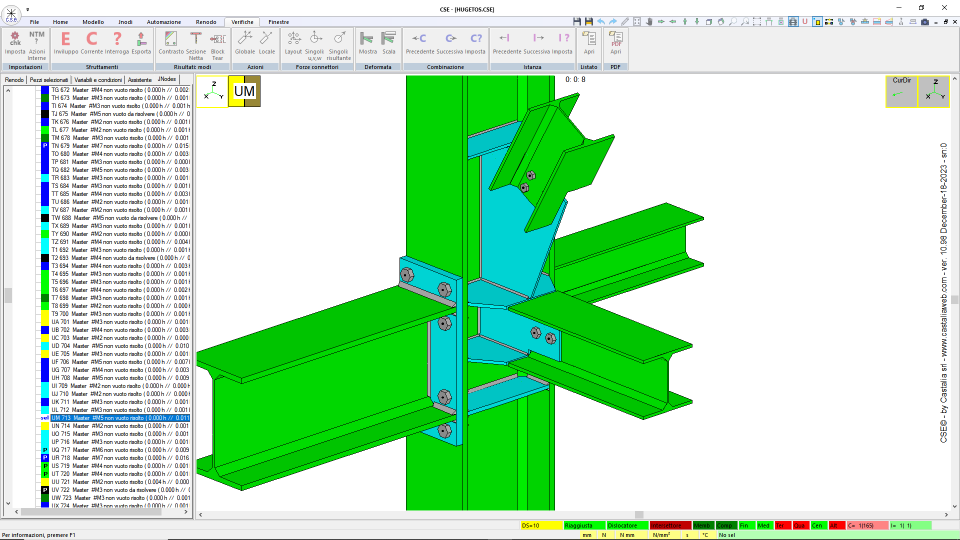
Task: Toggle the Intersettore status flag
Action: (x=670, y=525)
